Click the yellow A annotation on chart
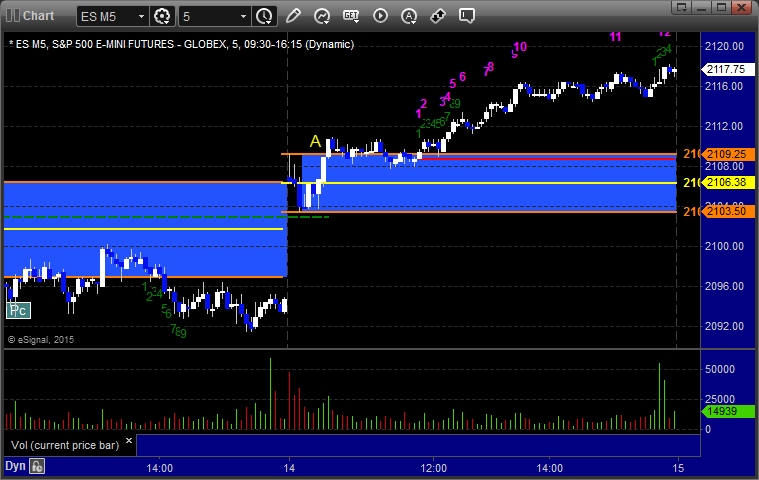This screenshot has width=759, height=480. (x=315, y=141)
